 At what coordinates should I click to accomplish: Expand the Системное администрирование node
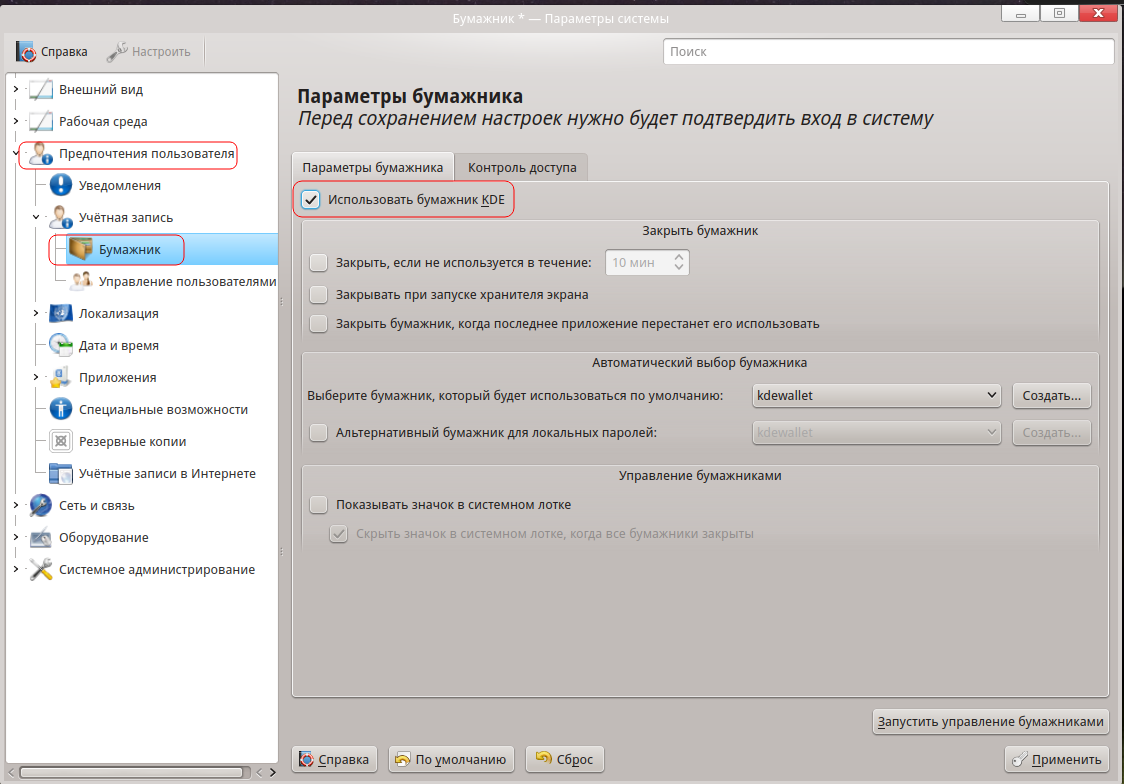click(x=16, y=569)
